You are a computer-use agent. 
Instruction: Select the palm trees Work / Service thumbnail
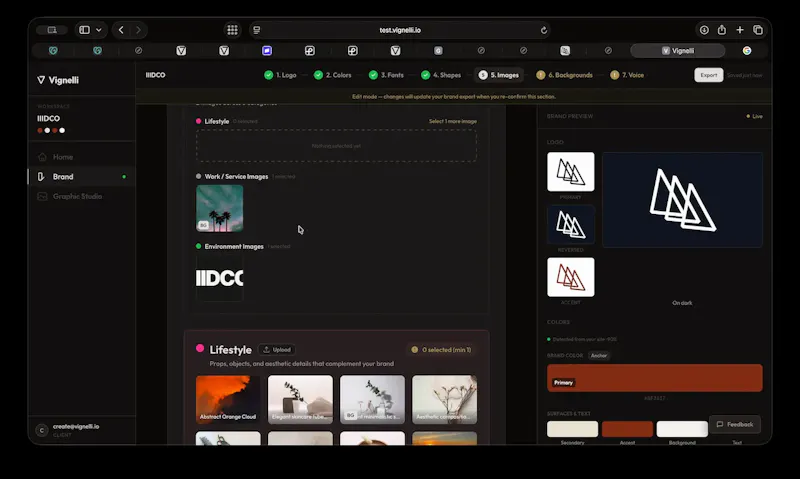coord(220,208)
